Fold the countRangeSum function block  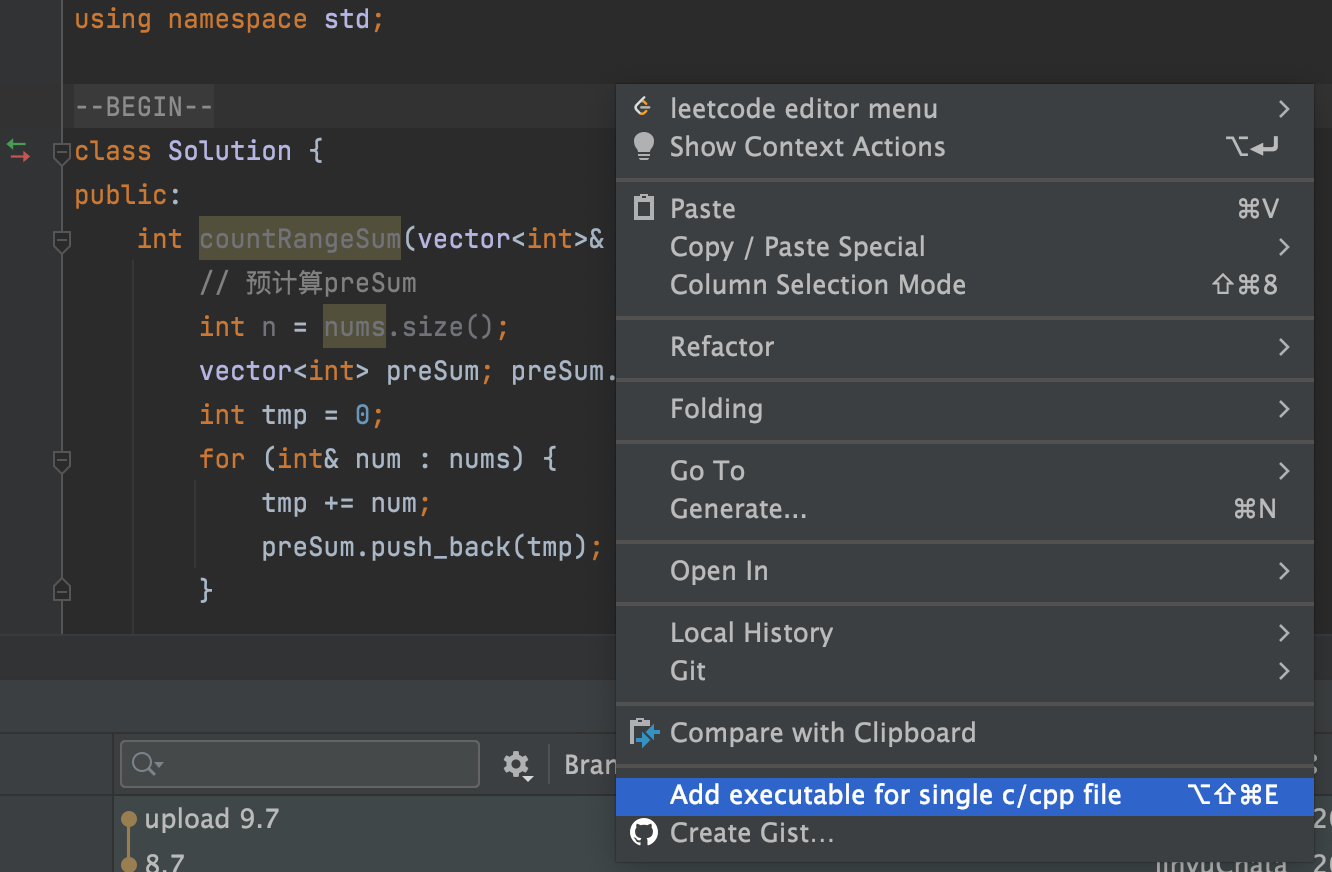point(62,240)
